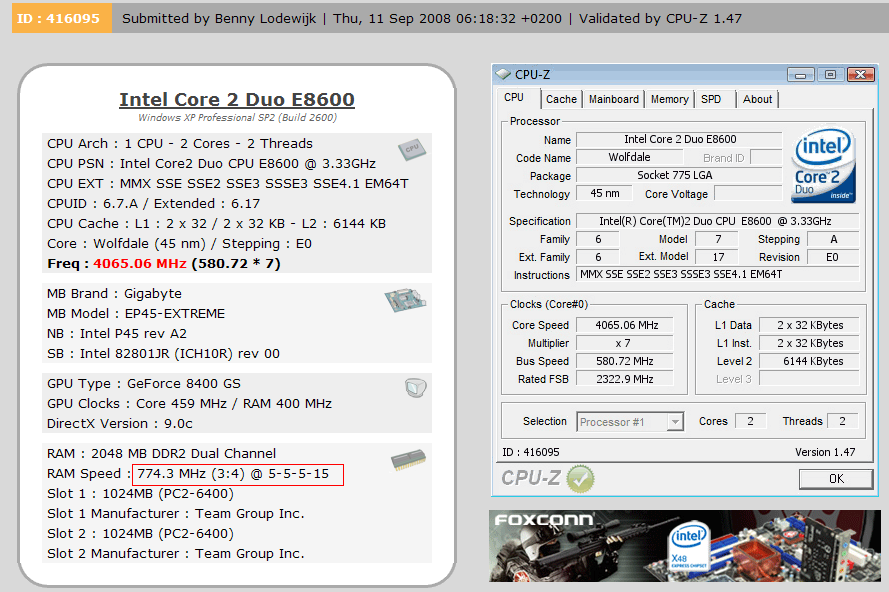This screenshot has width=889, height=592.
Task: Click the Intel Core 2 Duo logo
Action: point(823,166)
